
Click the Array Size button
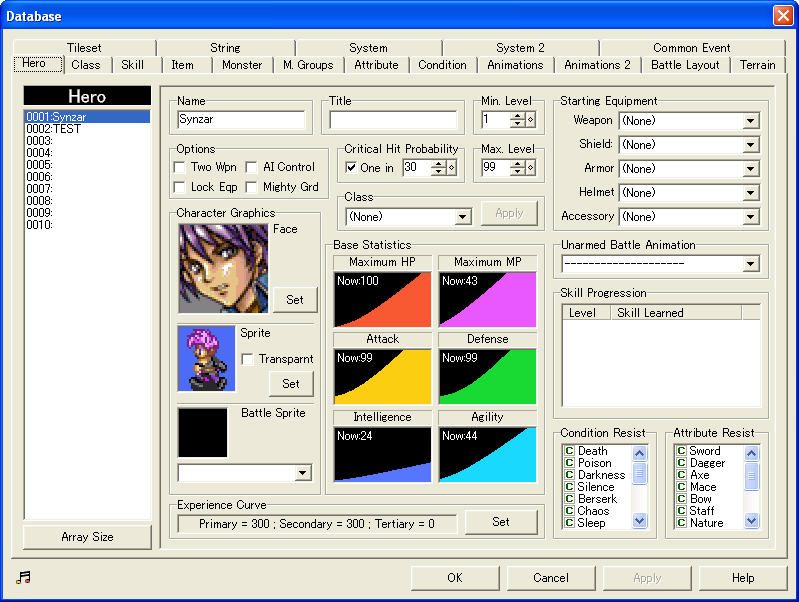[87, 537]
